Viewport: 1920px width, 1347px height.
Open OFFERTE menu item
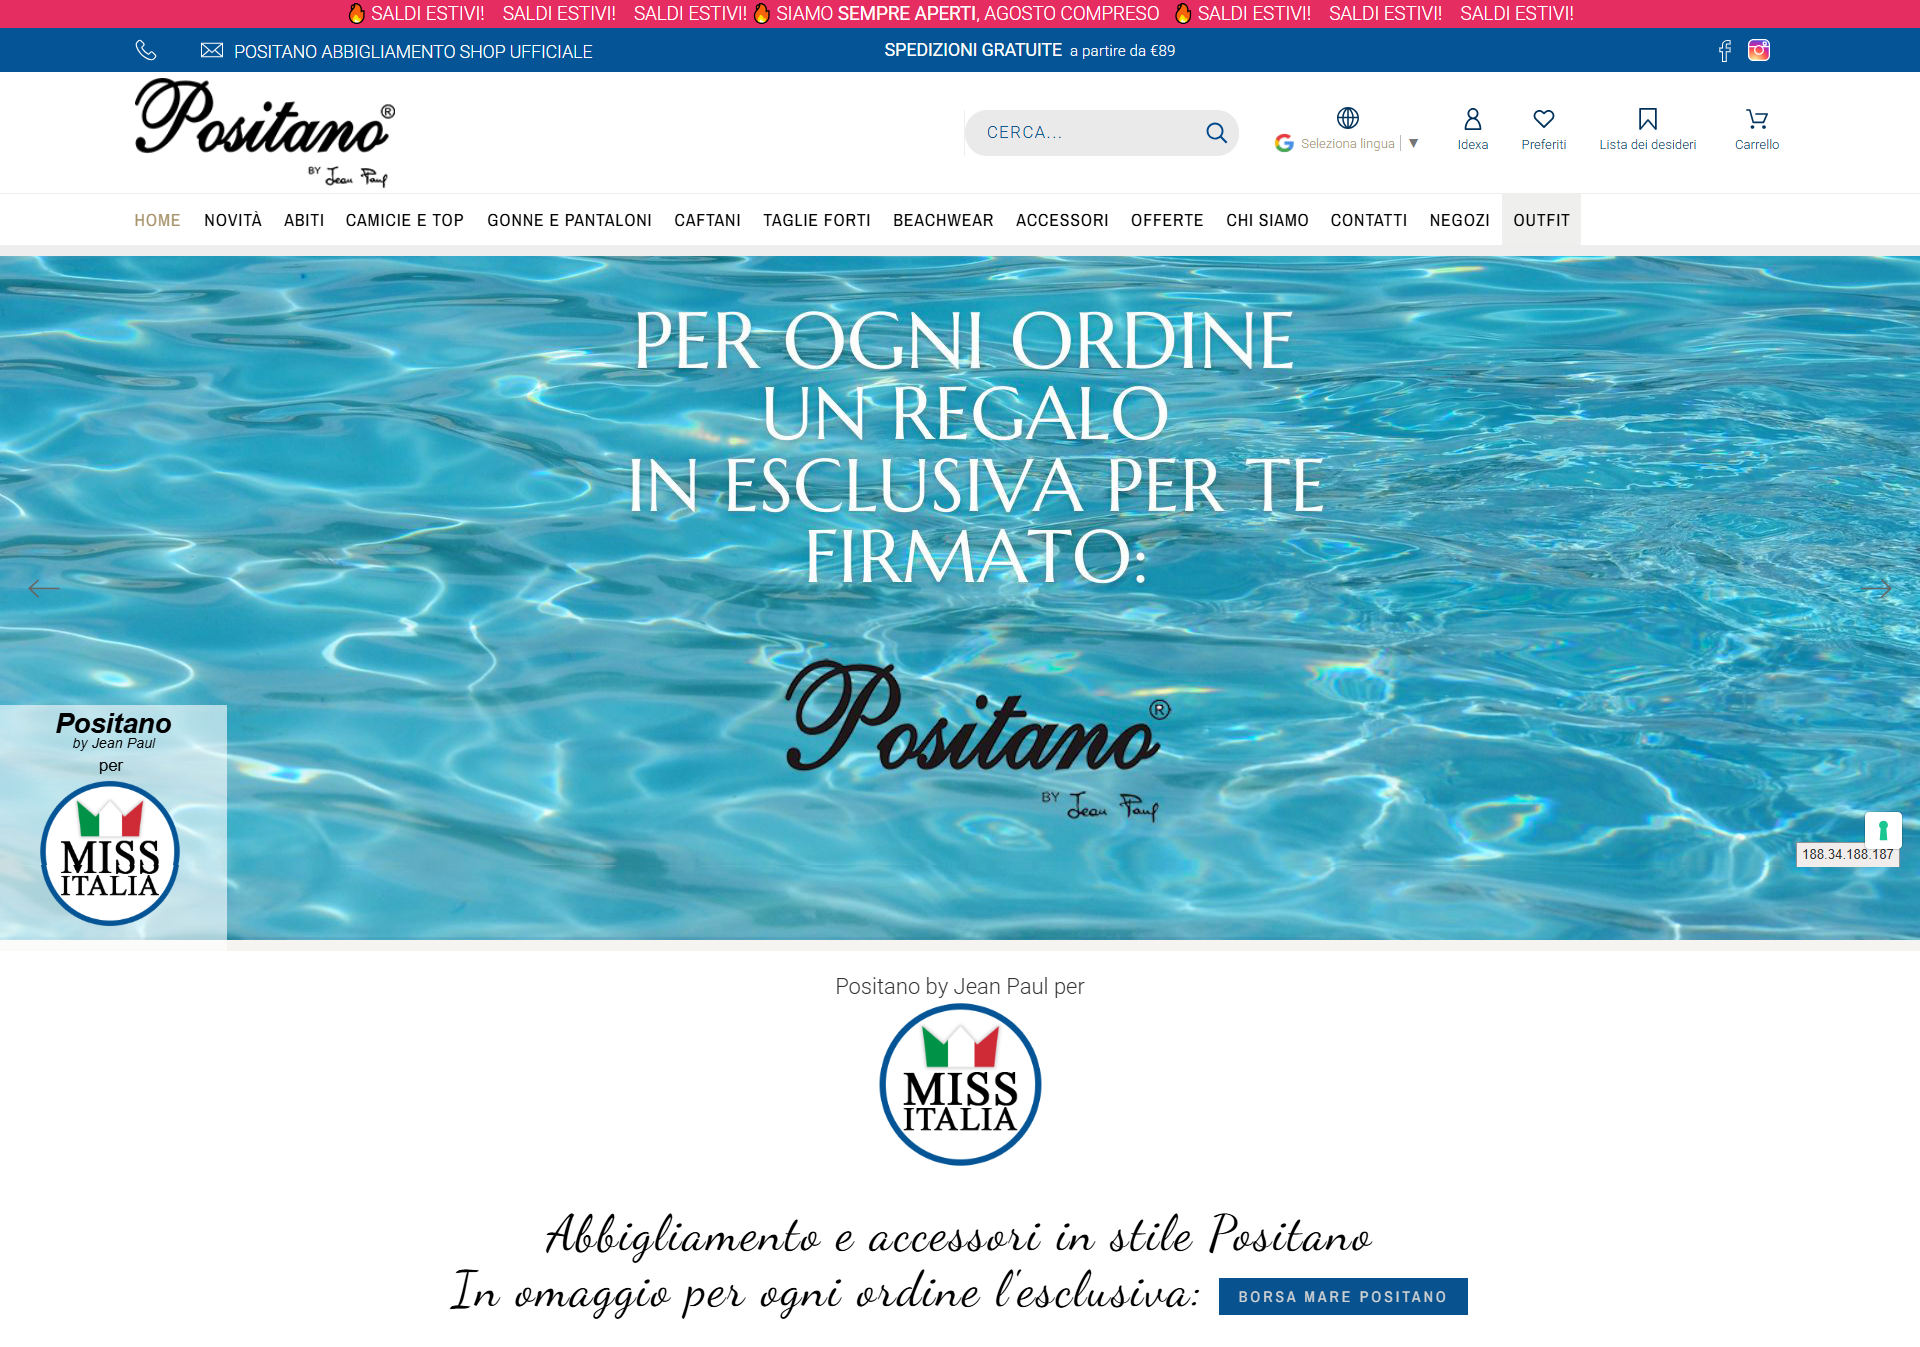click(1167, 220)
